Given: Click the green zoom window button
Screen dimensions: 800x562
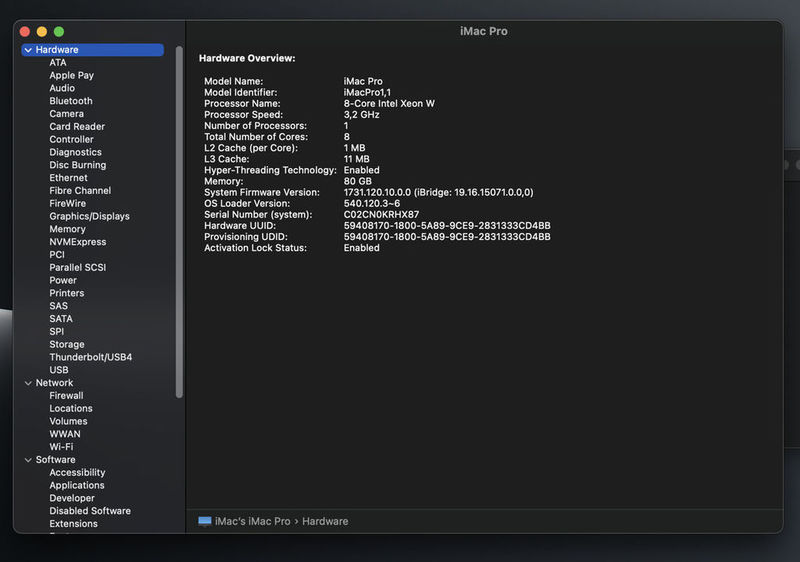Looking at the screenshot, I should [x=59, y=32].
